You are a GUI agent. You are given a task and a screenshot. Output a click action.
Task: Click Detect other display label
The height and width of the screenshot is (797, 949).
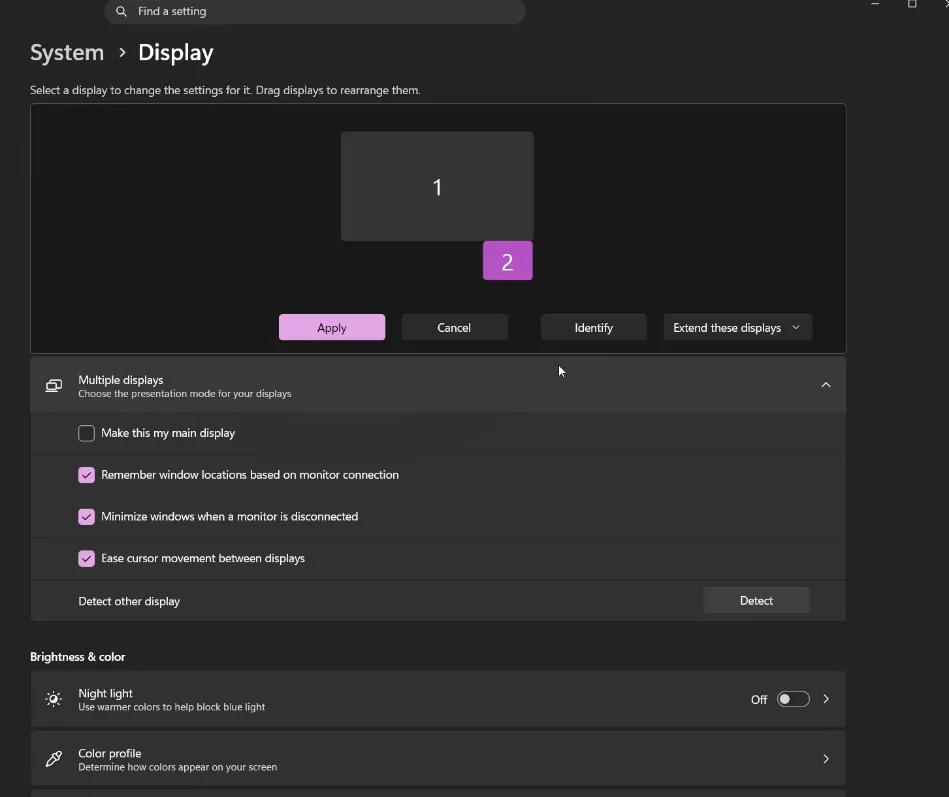pyautogui.click(x=129, y=601)
